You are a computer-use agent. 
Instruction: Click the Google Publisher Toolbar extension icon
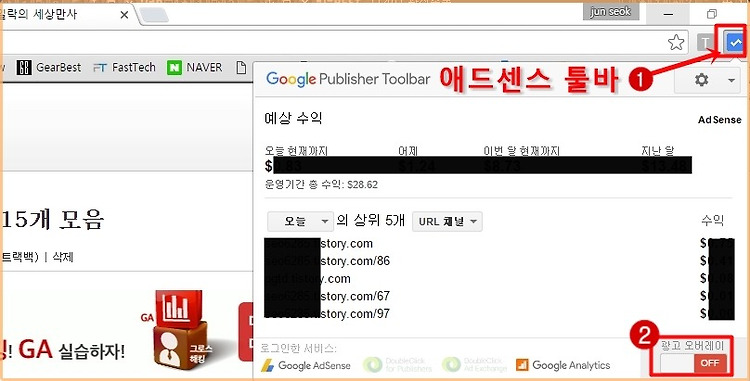point(734,42)
